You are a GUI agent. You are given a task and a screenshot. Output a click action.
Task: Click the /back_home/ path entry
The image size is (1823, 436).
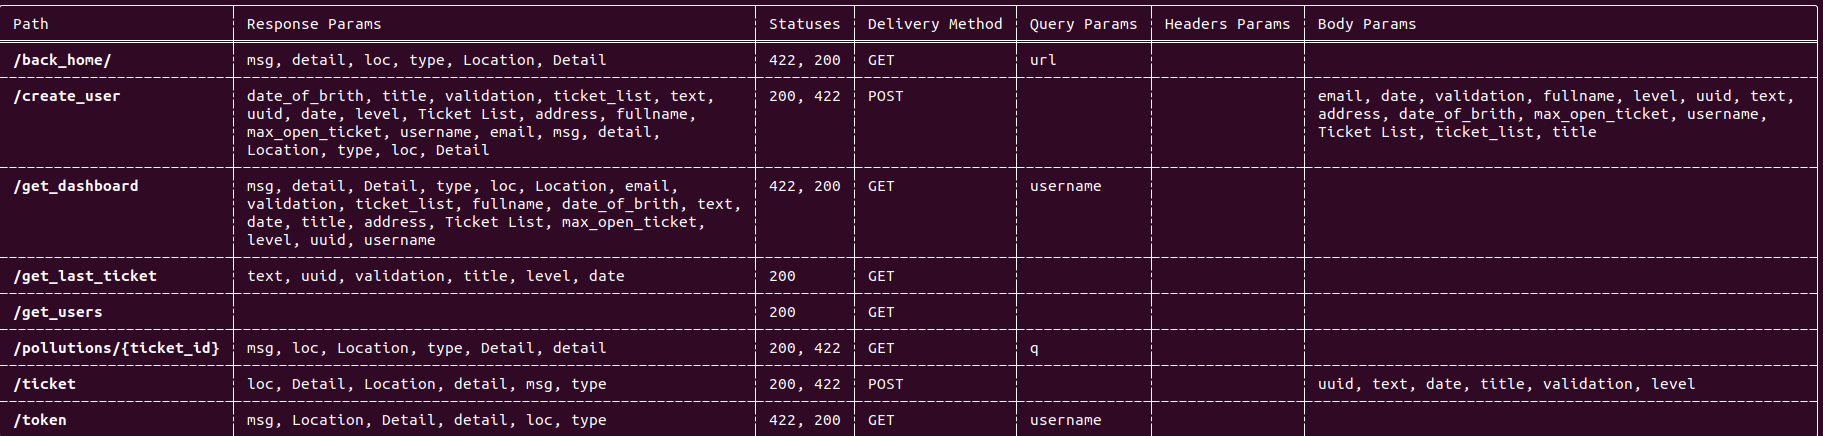coord(62,60)
